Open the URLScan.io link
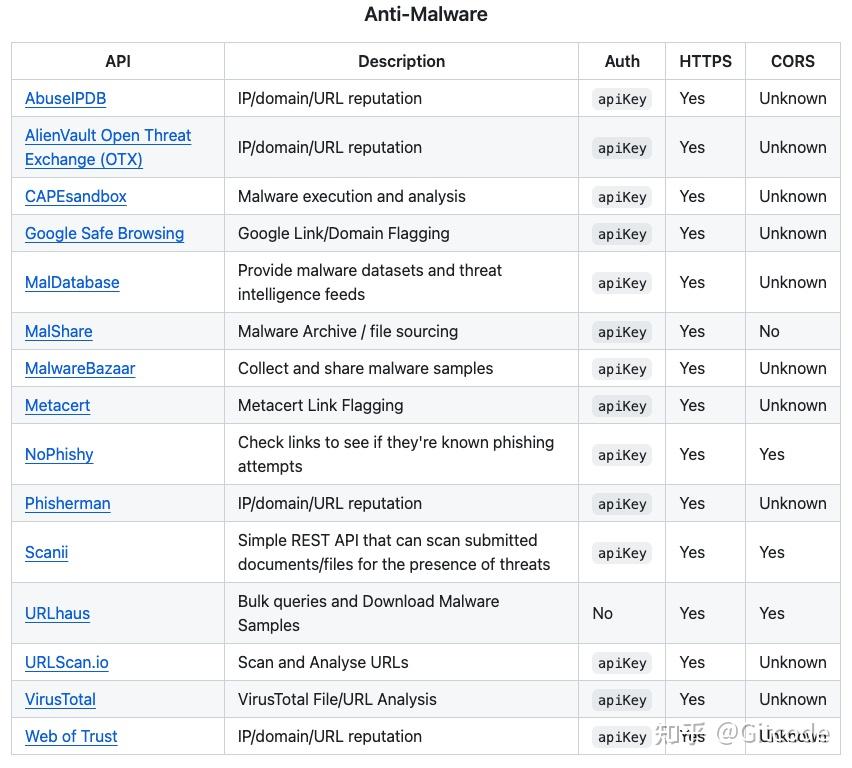 pyautogui.click(x=66, y=663)
